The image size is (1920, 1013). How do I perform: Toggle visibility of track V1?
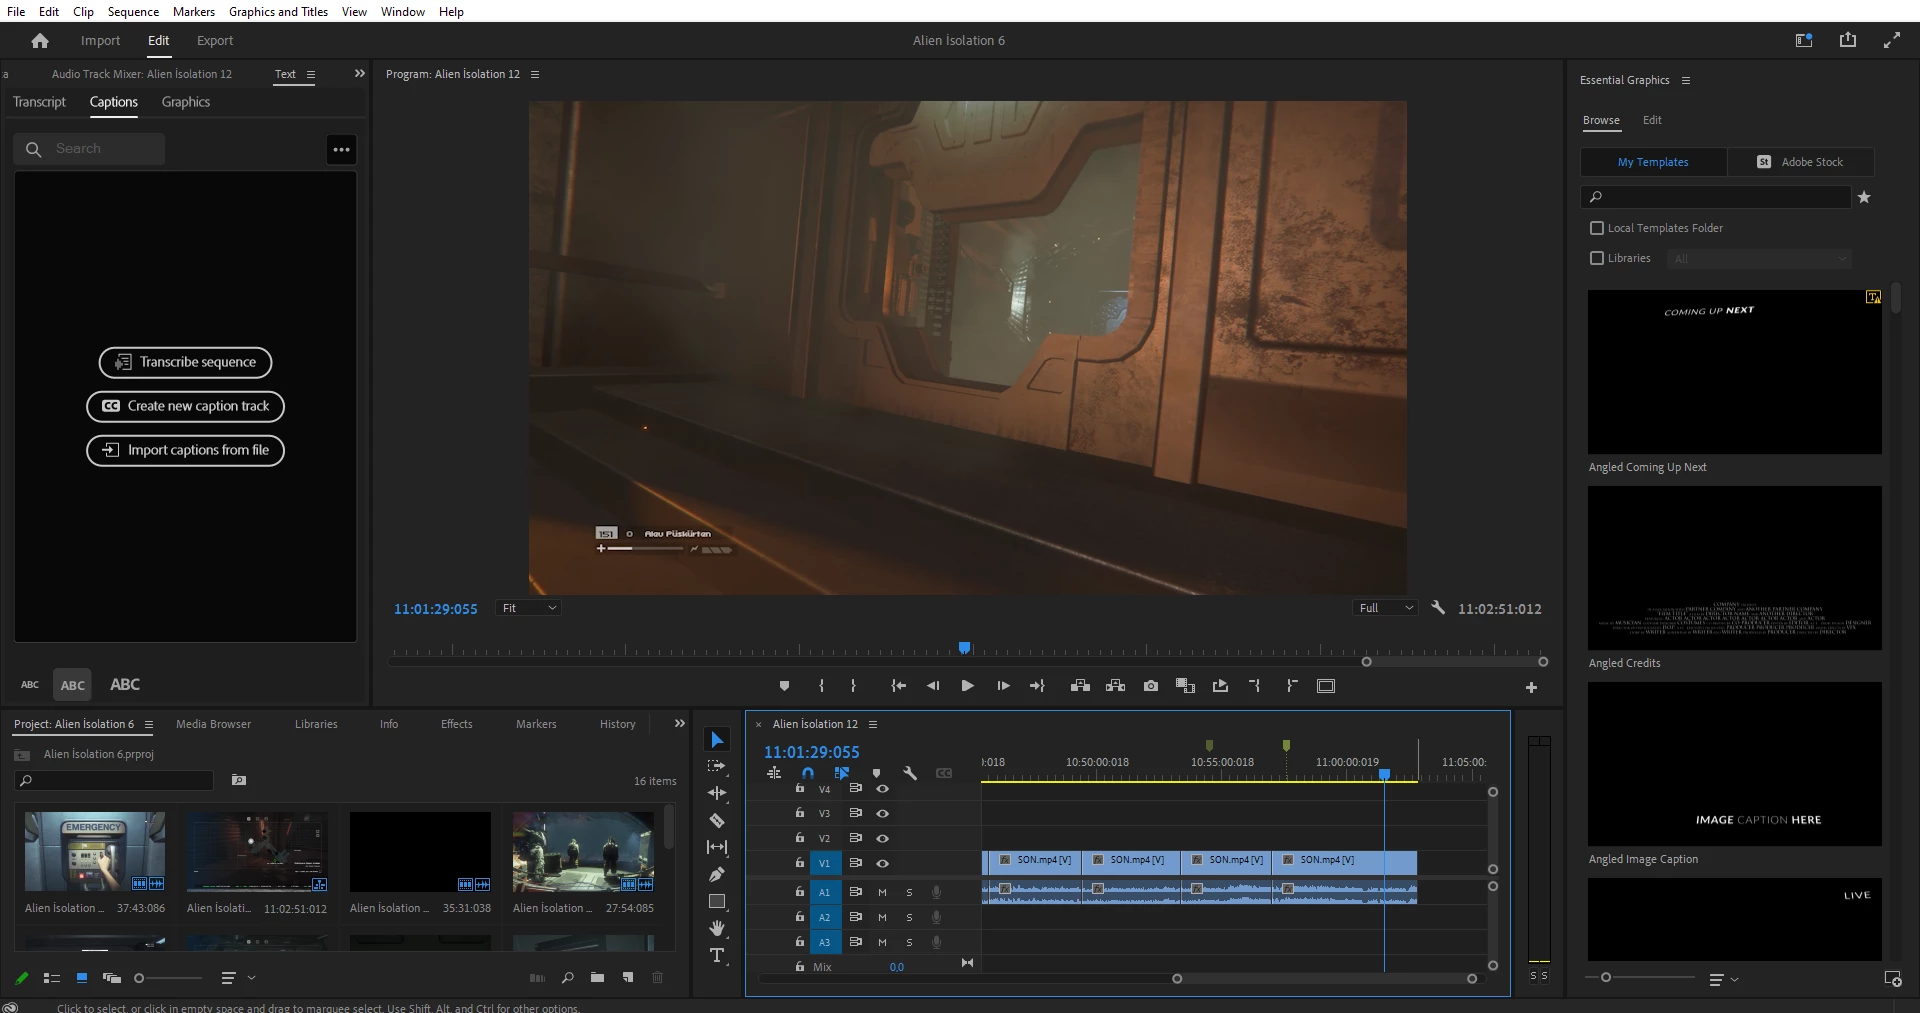pyautogui.click(x=883, y=863)
